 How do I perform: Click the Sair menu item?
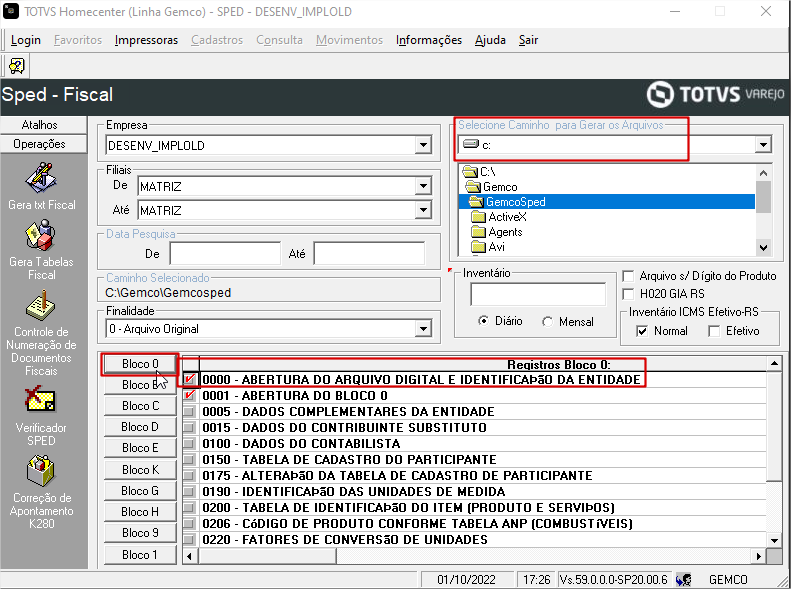tap(528, 40)
